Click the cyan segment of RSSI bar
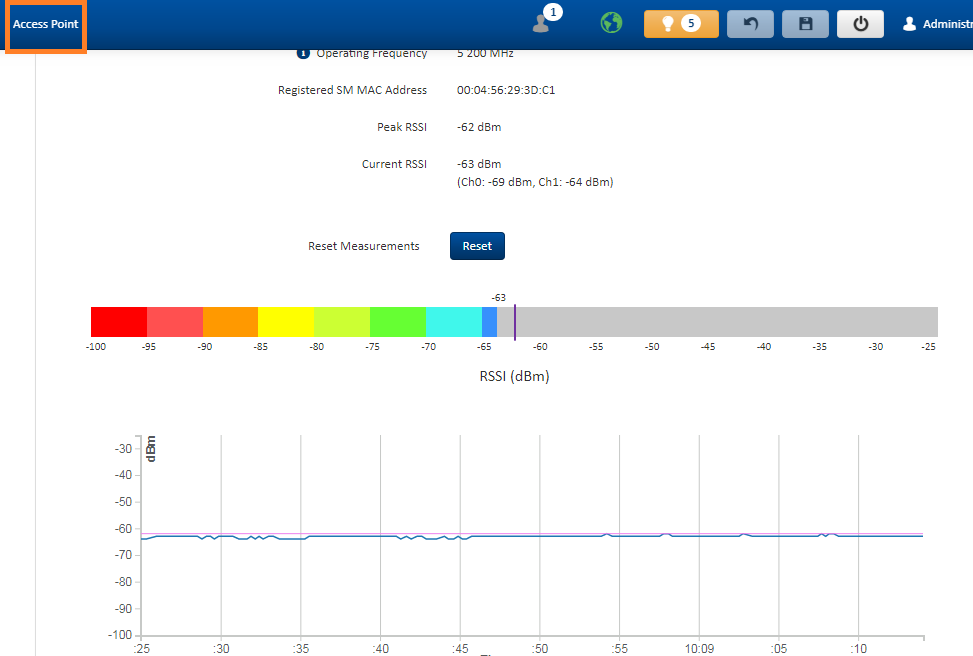The width and height of the screenshot is (973, 656). coord(453,322)
